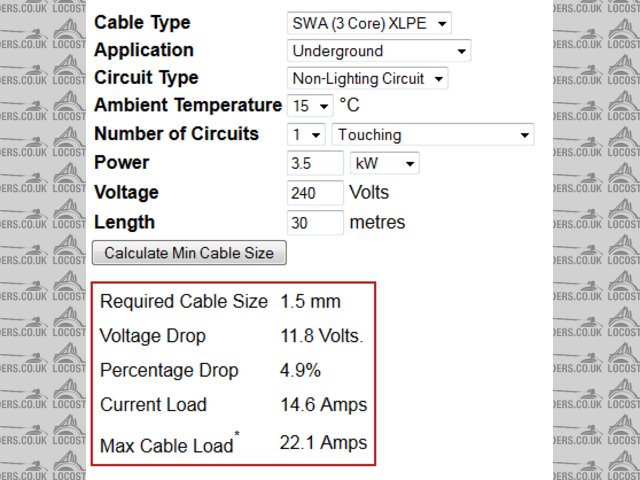
Task: Open the Circuit Type dropdown
Action: [x=368, y=78]
